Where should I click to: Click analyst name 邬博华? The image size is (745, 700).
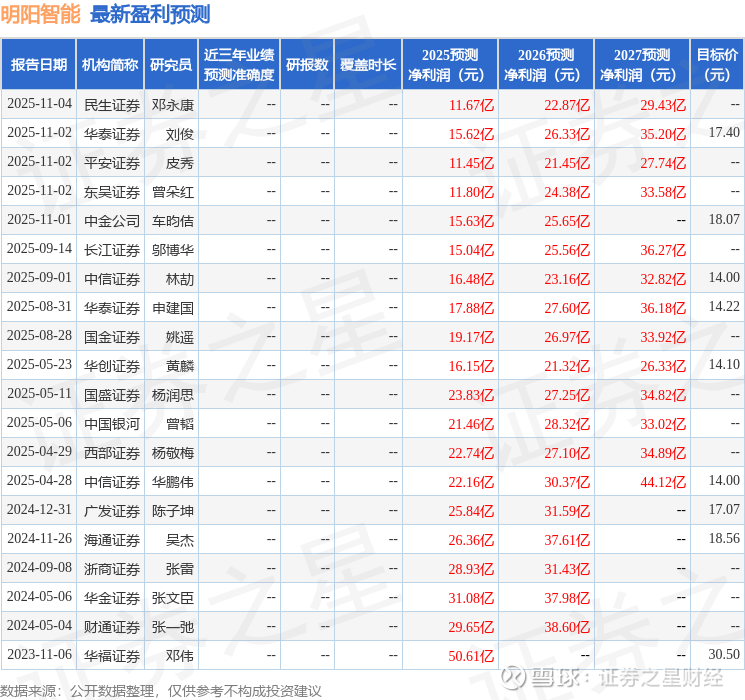[x=173, y=250]
